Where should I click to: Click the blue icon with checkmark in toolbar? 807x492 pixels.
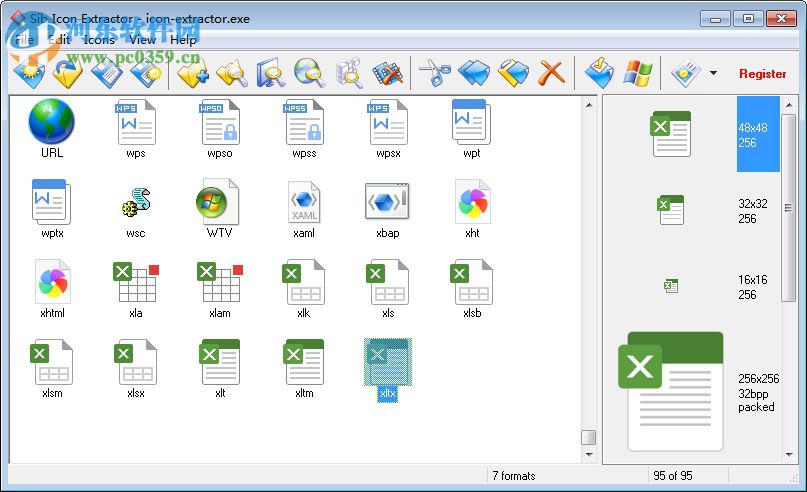599,73
